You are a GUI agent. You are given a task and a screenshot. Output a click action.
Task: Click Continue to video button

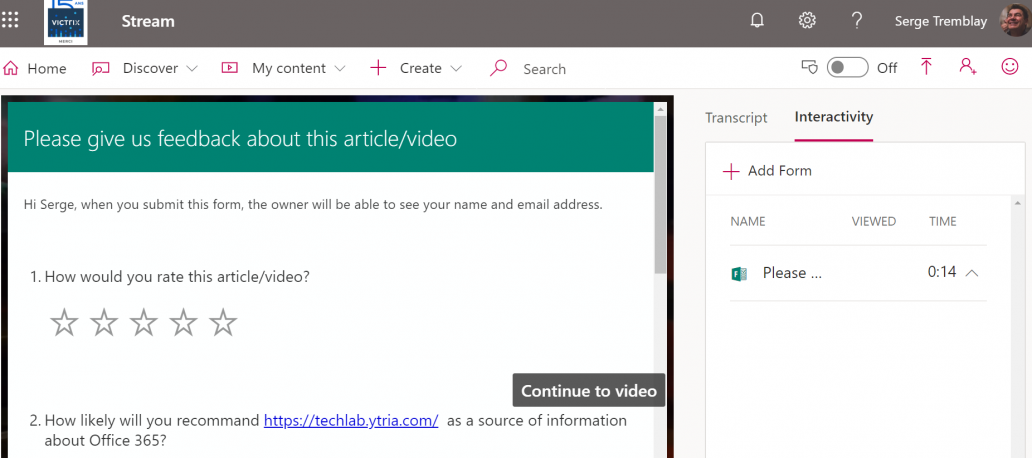pos(589,391)
